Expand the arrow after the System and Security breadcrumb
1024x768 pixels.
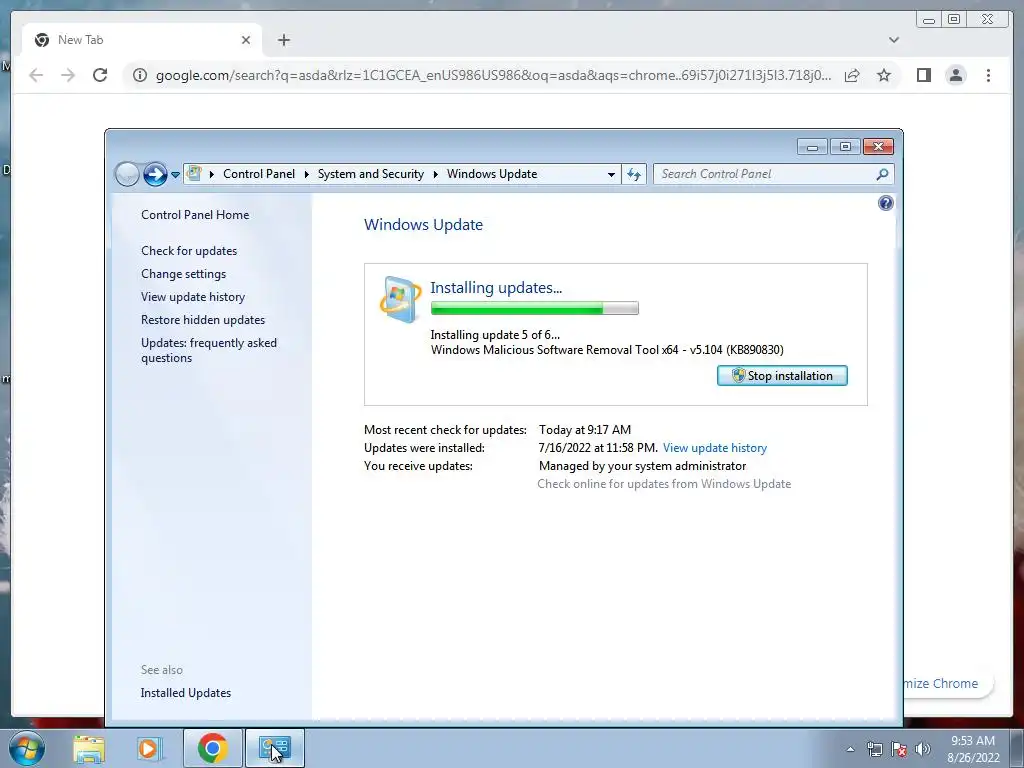[435, 174]
